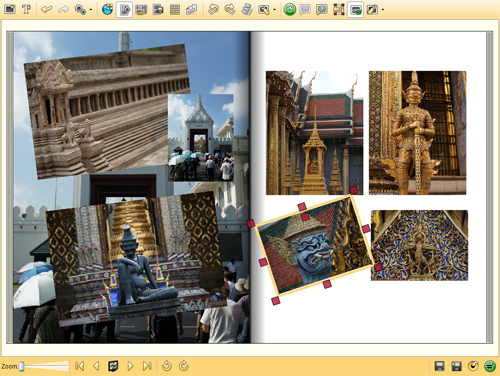Click the stacked pages copy icon

(191, 9)
